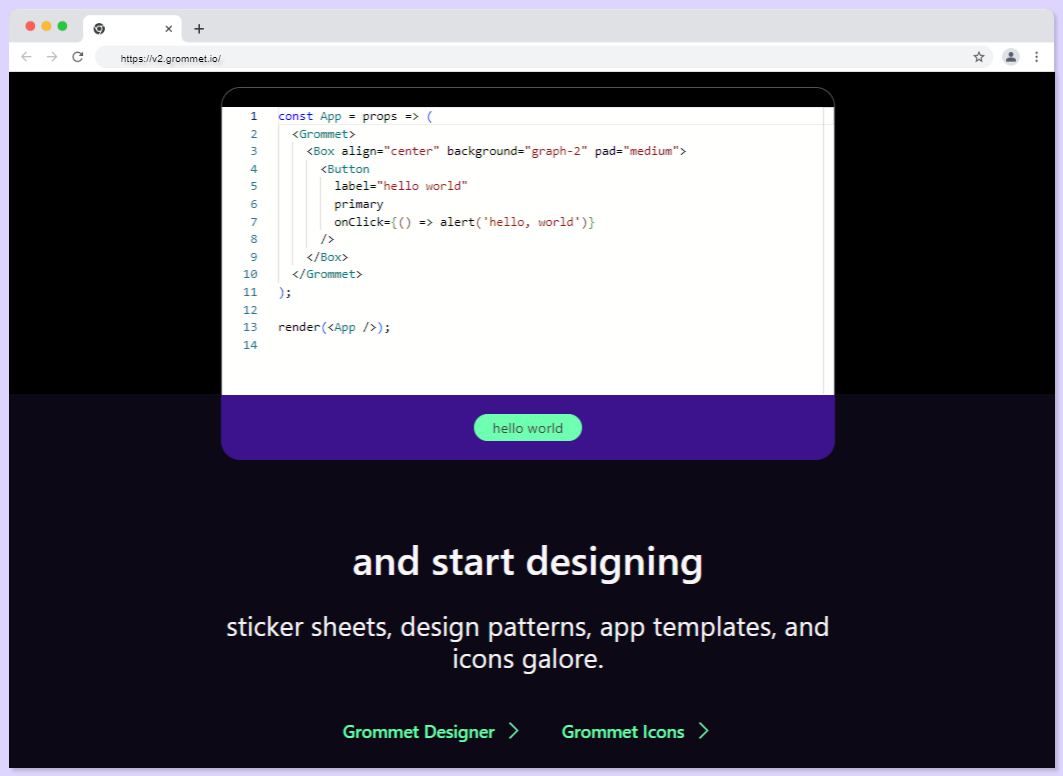Open the browser profile avatar

pos(1011,57)
